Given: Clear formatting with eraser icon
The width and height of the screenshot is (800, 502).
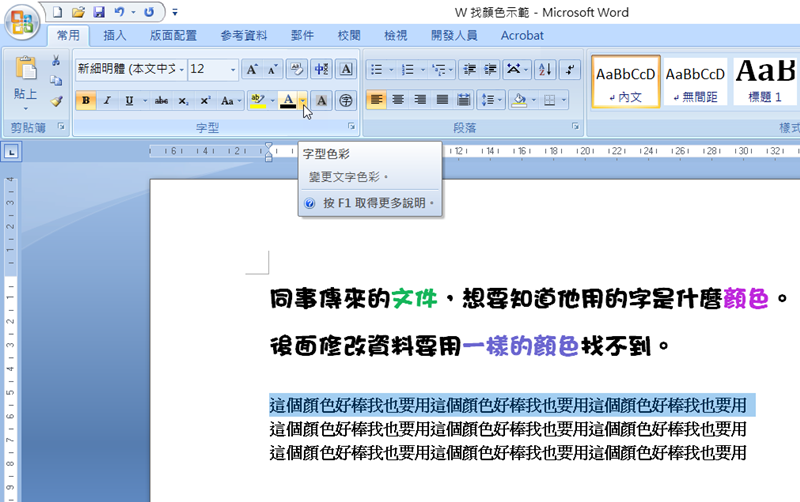Looking at the screenshot, I should tap(296, 69).
